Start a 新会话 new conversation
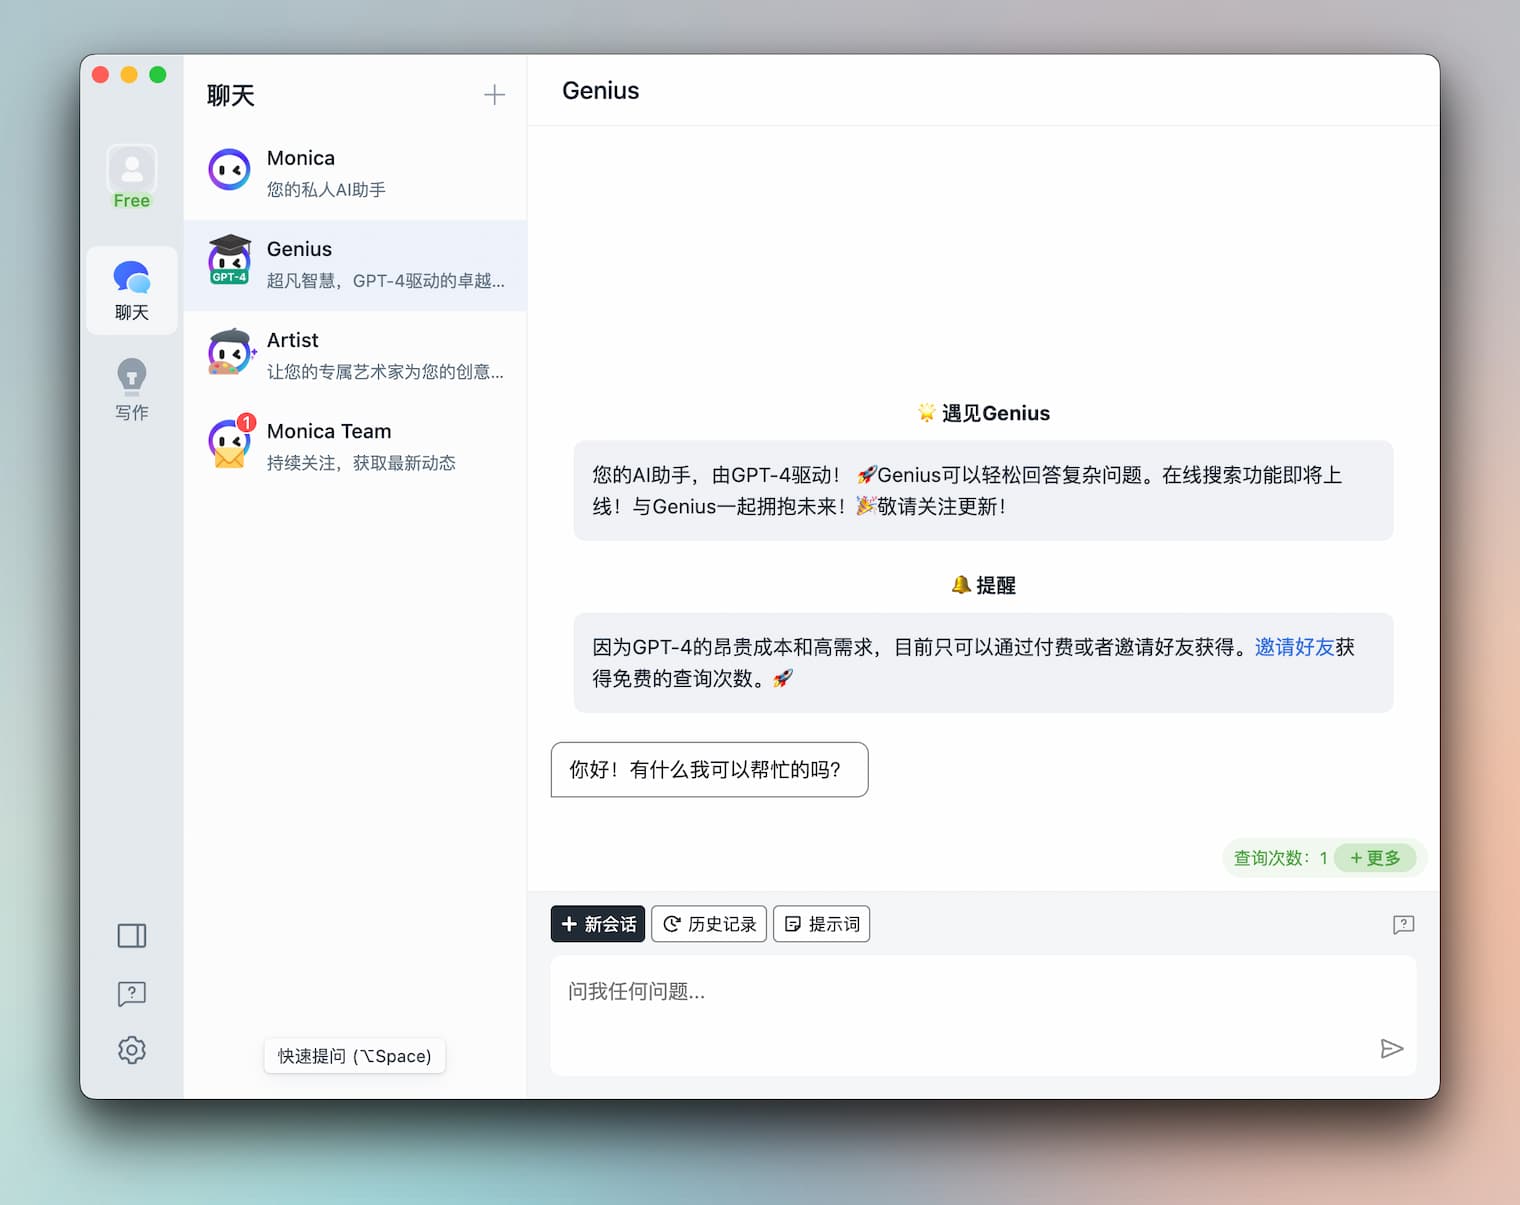 (598, 924)
